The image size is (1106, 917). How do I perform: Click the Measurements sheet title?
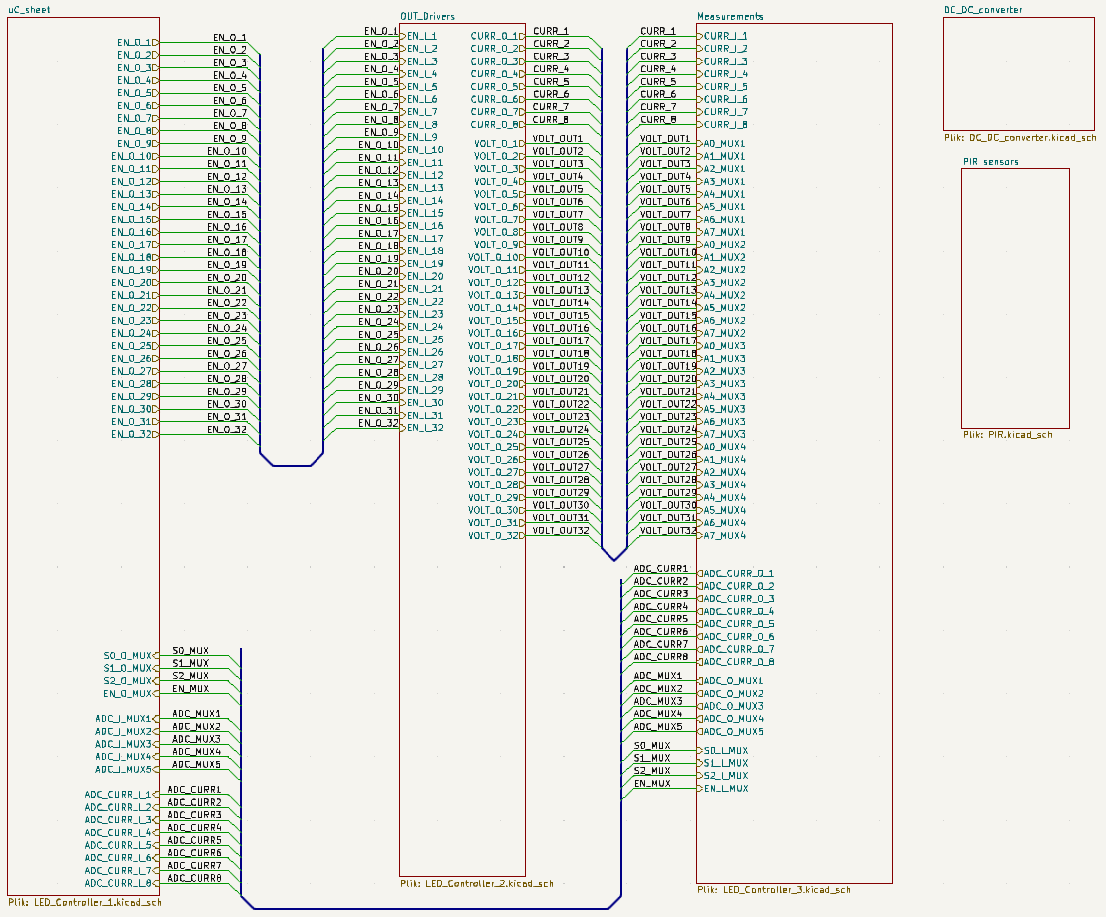[x=730, y=17]
